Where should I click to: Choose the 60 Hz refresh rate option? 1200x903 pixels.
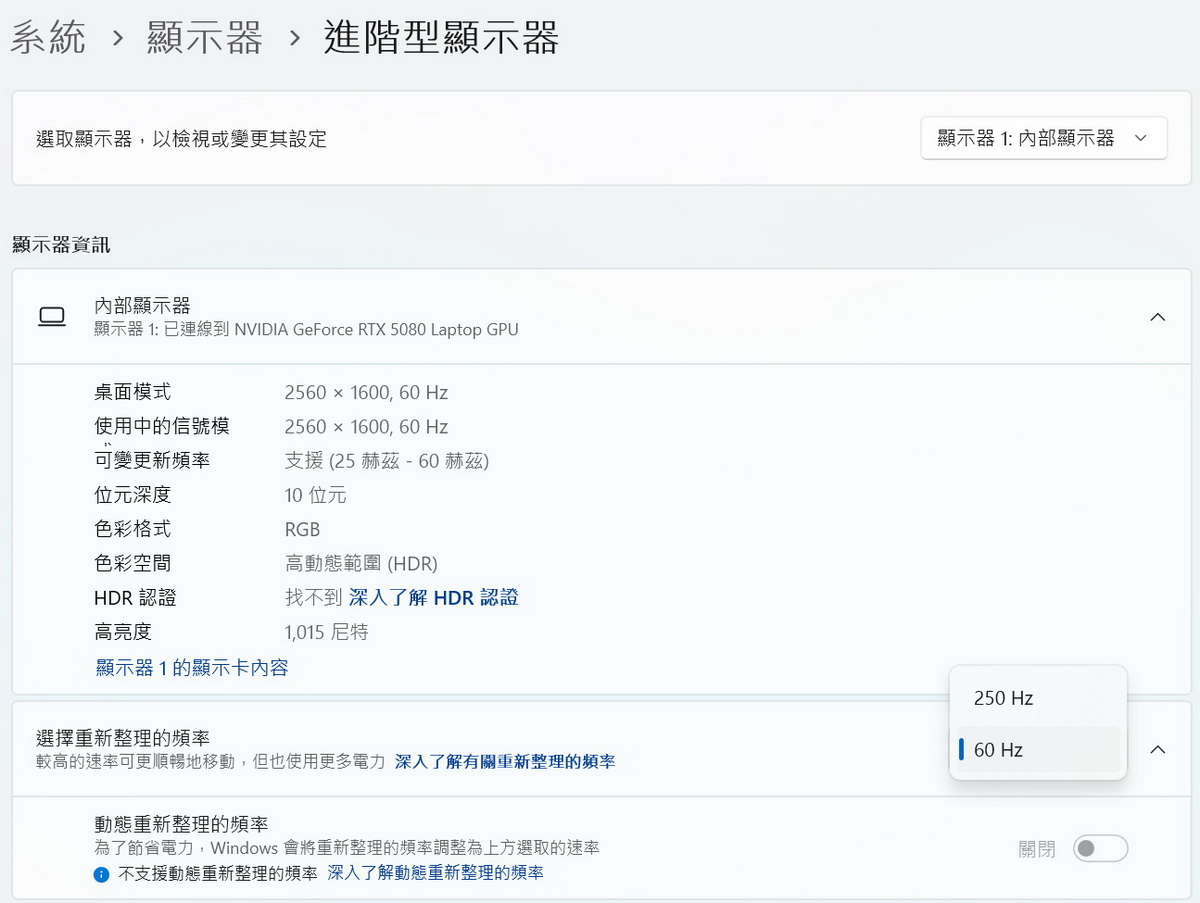coord(998,750)
